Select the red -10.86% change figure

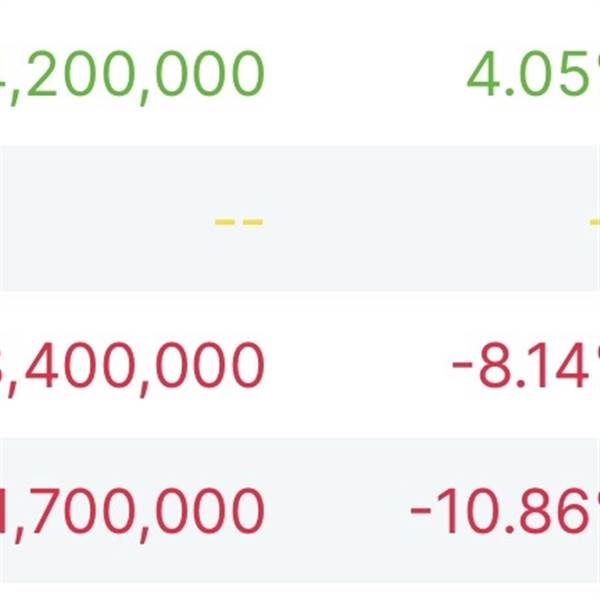[506, 513]
